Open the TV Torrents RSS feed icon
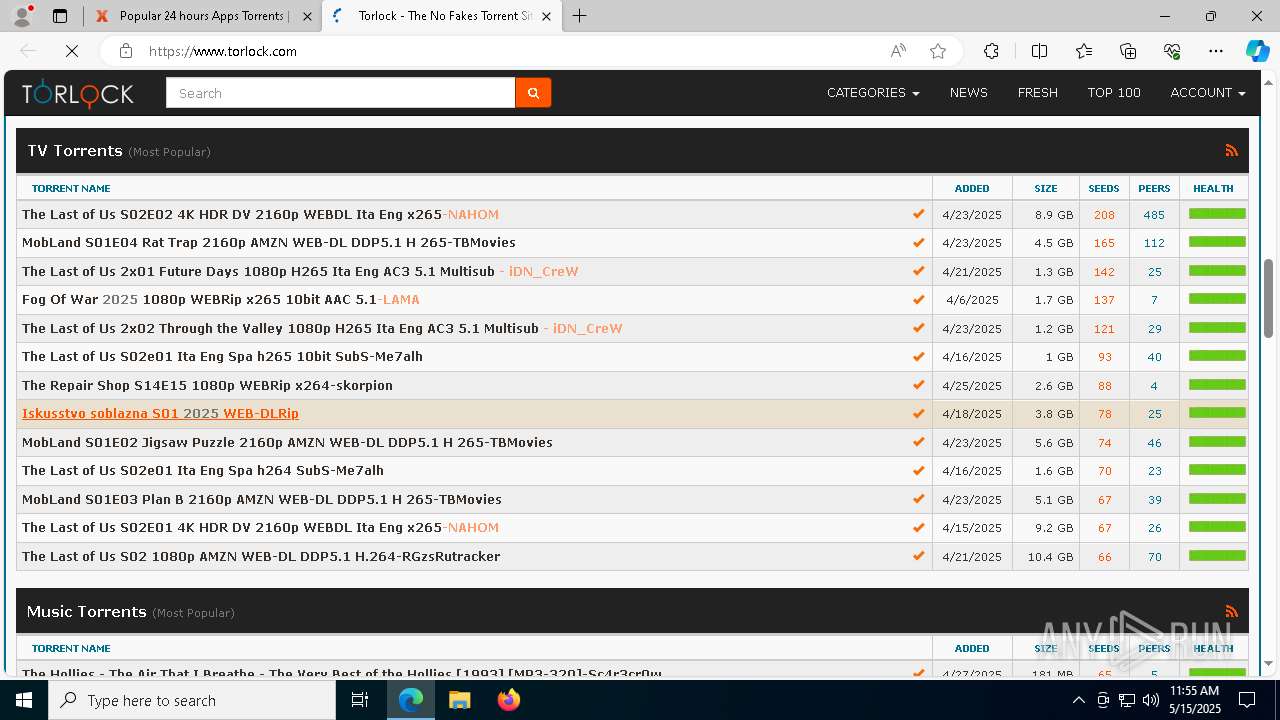1280x720 pixels. (1231, 151)
